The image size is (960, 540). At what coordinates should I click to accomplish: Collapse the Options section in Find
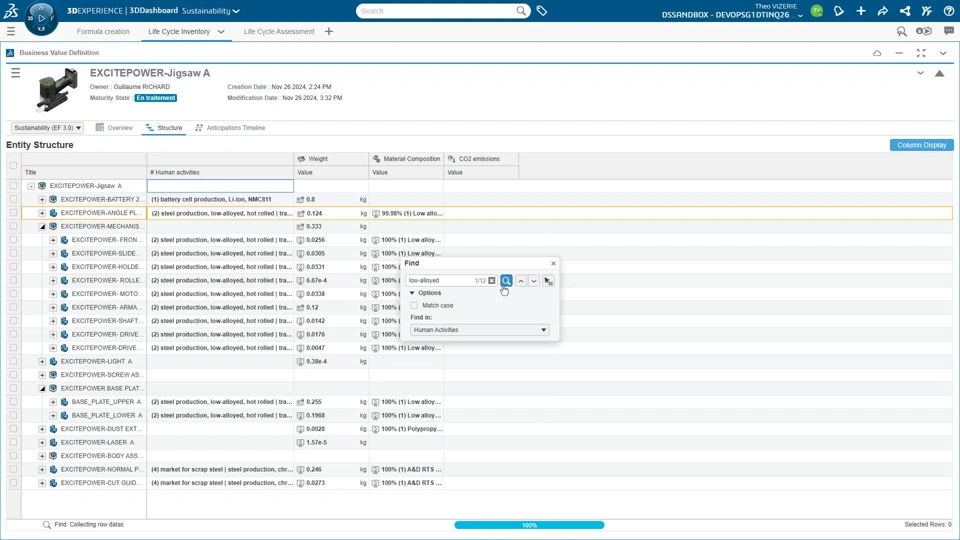(x=412, y=293)
